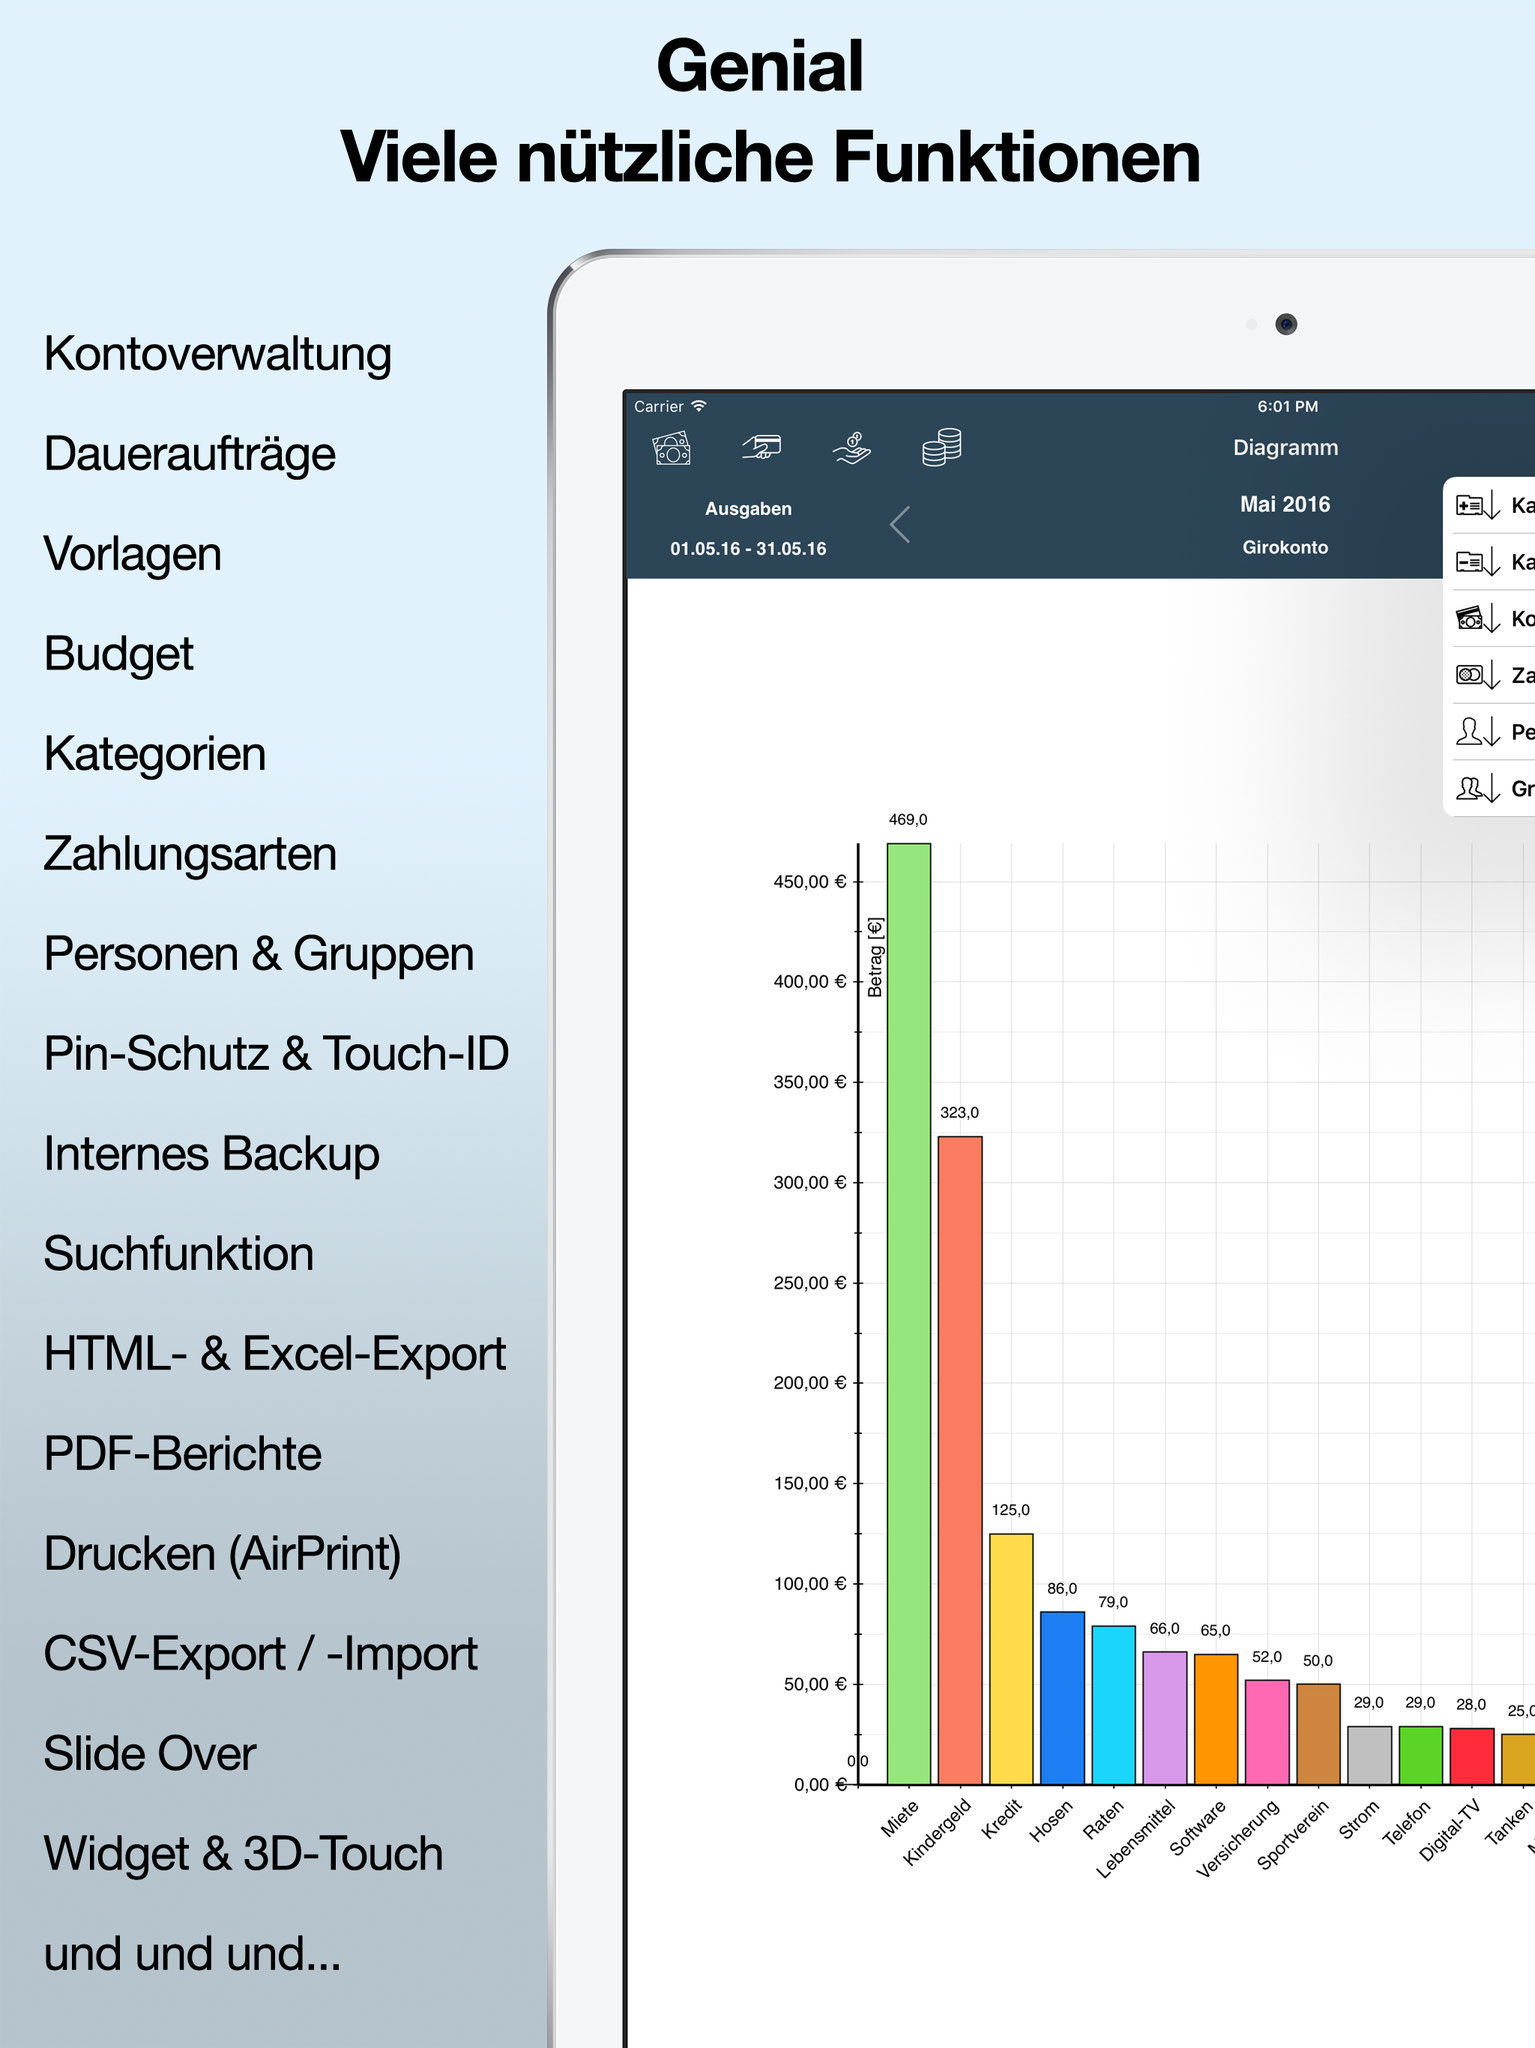The width and height of the screenshot is (1535, 2048).
Task: Tap the yellow Kredit bar
Action: (x=1011, y=1659)
